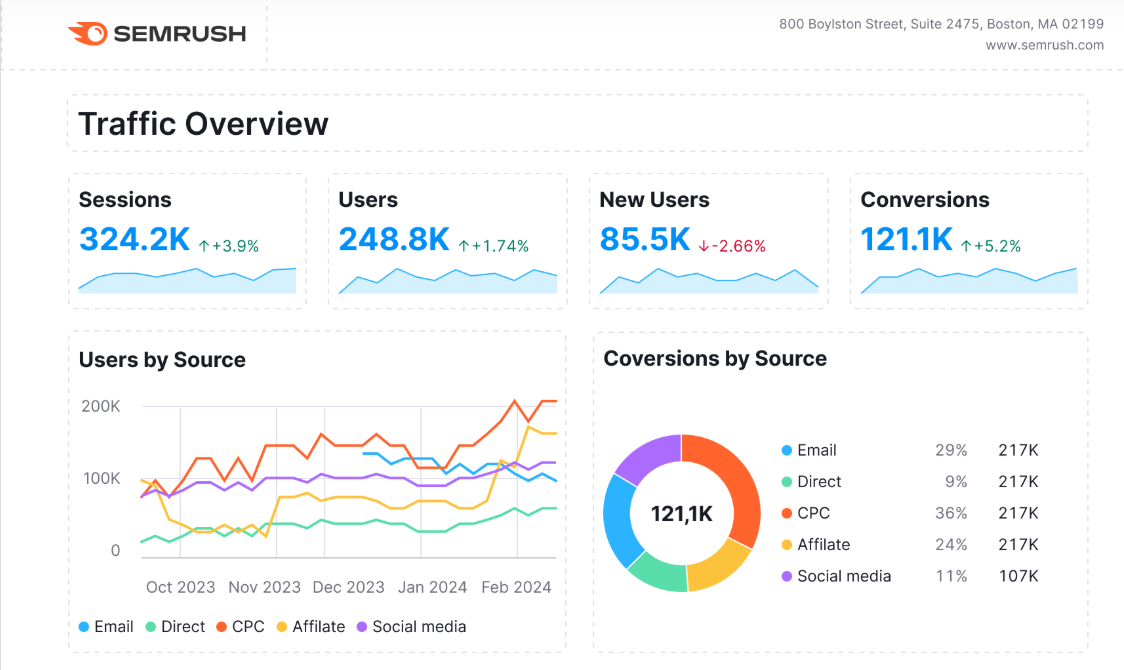The height and width of the screenshot is (670, 1124).
Task: Click the +1.74% users change indicator
Action: point(494,246)
